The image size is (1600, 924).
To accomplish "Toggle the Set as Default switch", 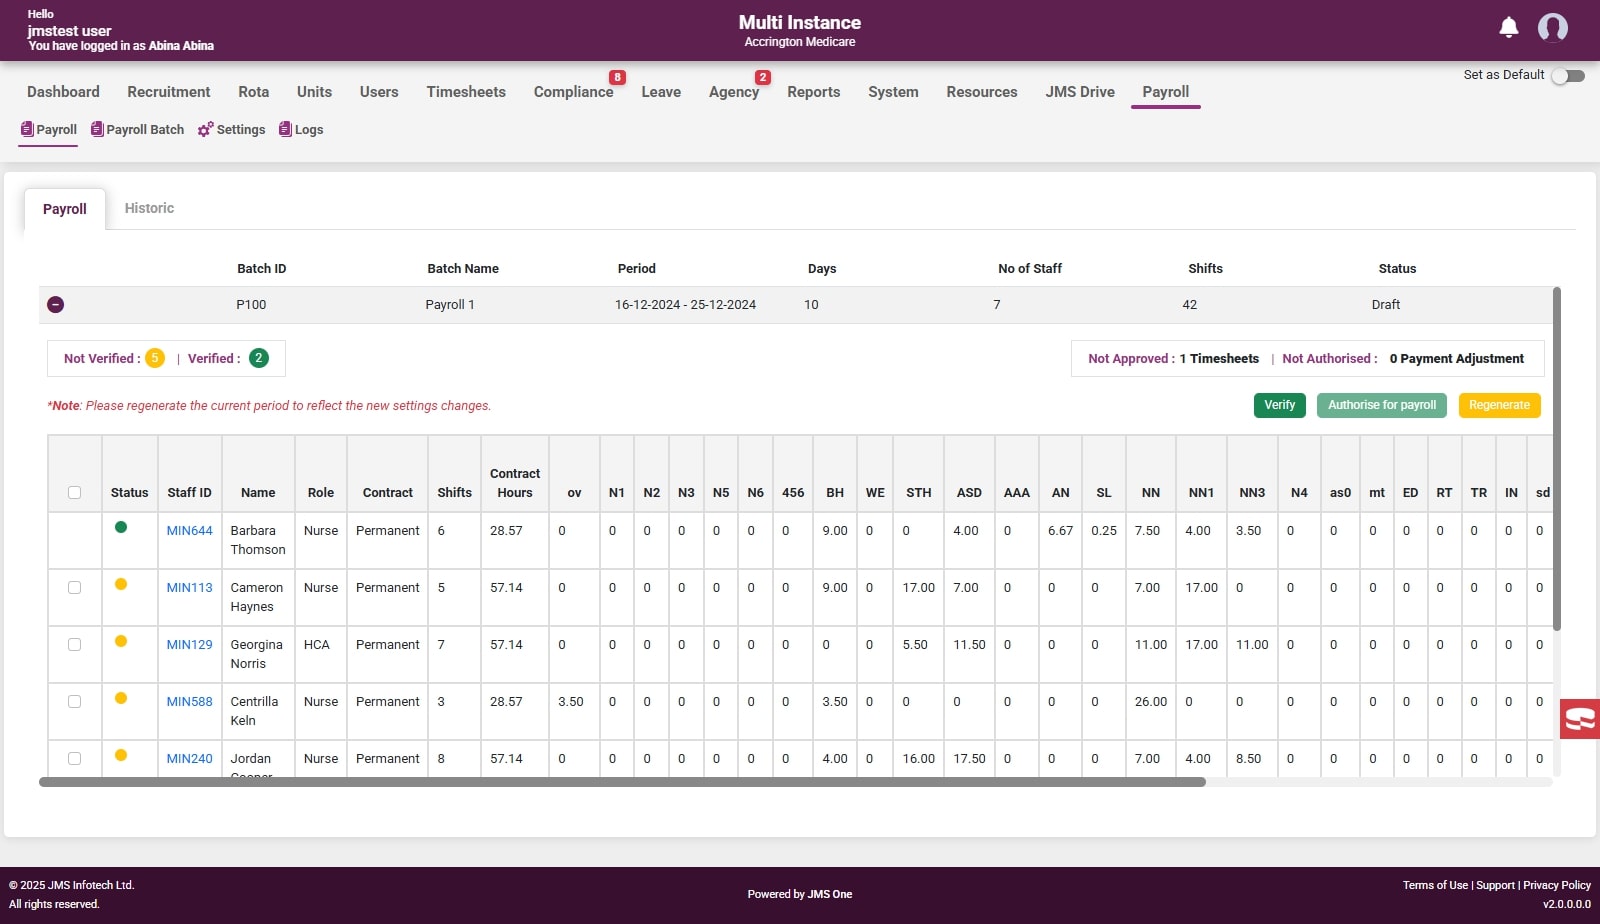I will pyautogui.click(x=1567, y=76).
